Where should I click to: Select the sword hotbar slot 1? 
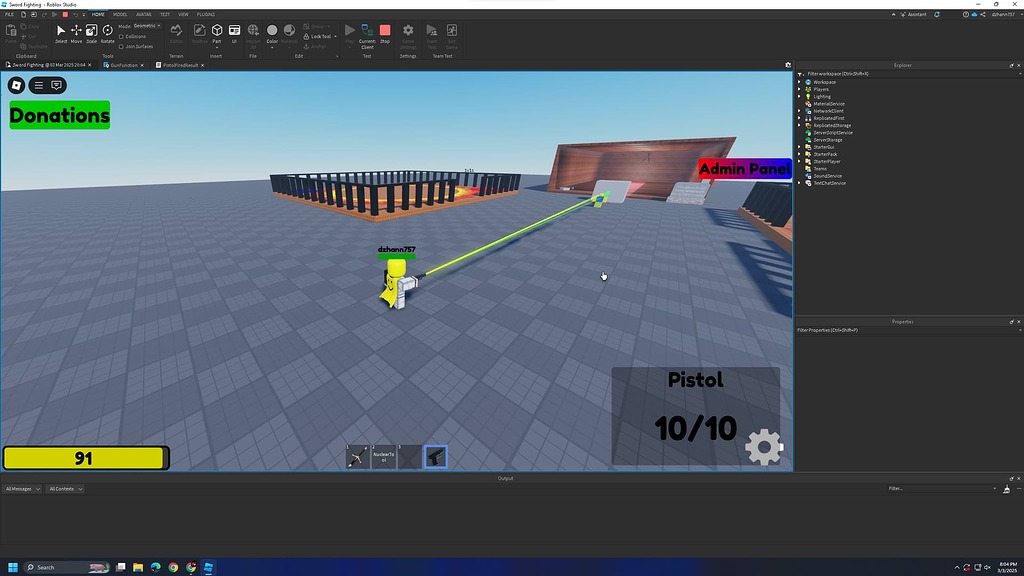click(357, 456)
